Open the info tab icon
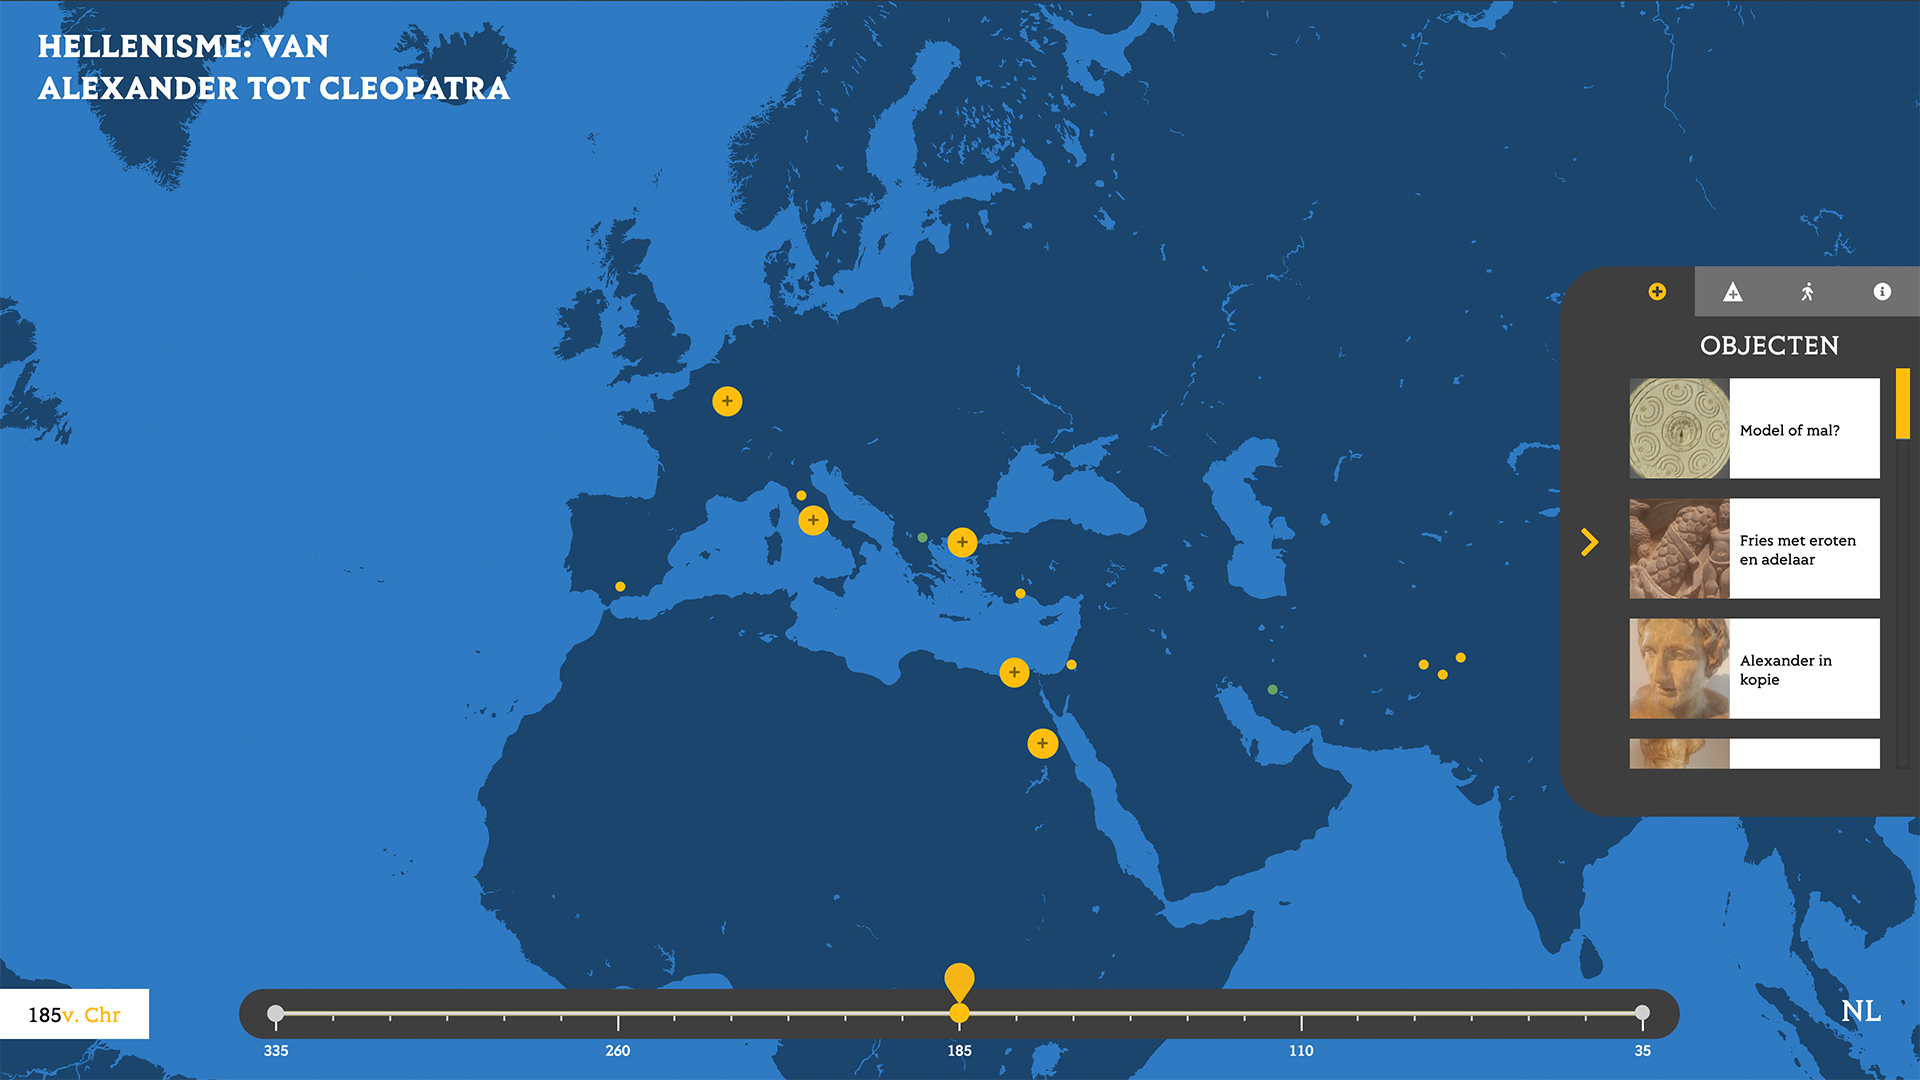Viewport: 1920px width, 1080px height. 1882,292
